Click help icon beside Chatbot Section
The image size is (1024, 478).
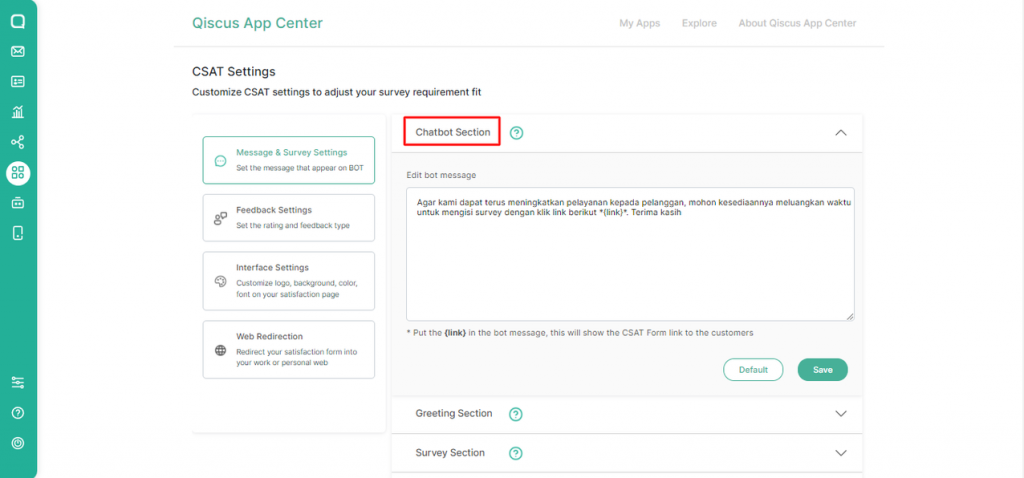(x=517, y=133)
